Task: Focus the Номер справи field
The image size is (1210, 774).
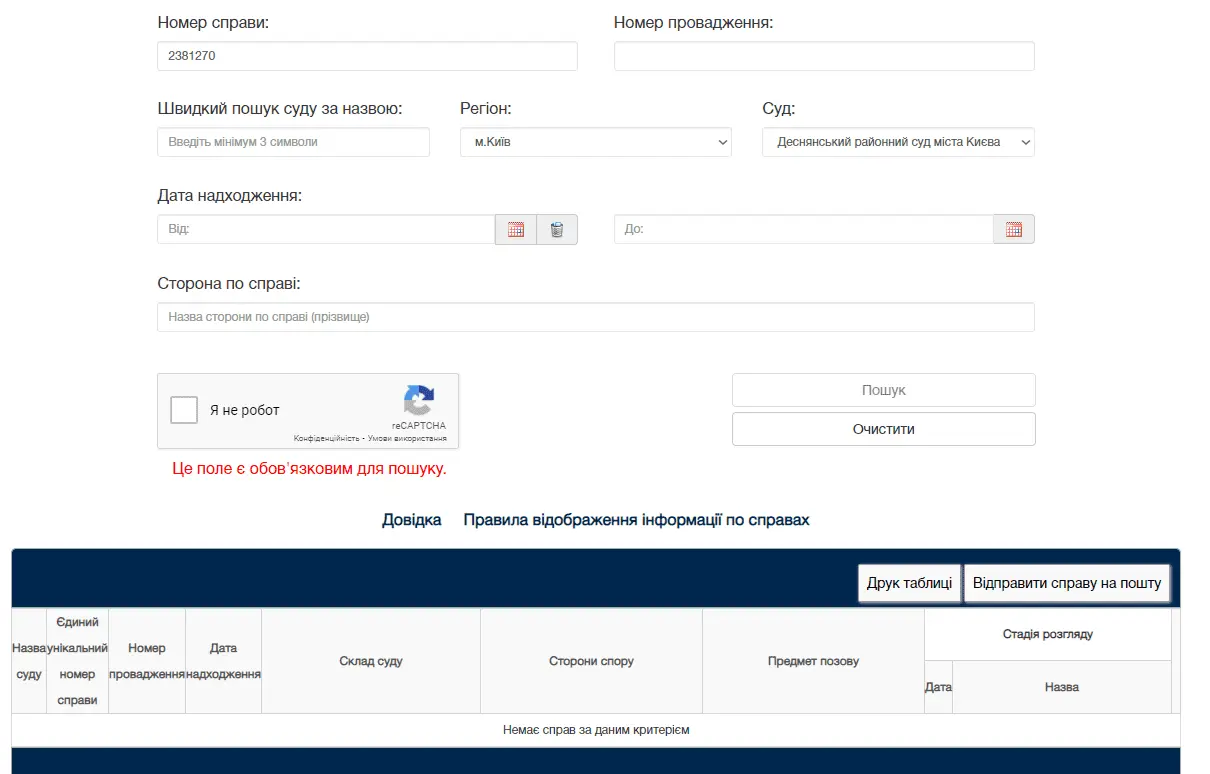Action: click(367, 56)
